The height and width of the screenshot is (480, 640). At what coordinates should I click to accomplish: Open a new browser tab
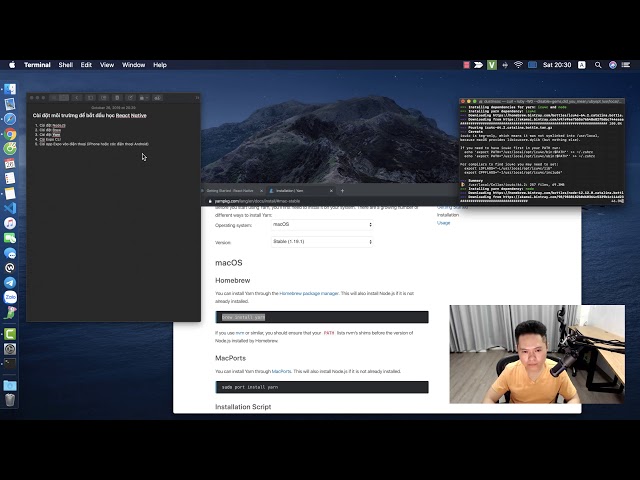tap(342, 191)
